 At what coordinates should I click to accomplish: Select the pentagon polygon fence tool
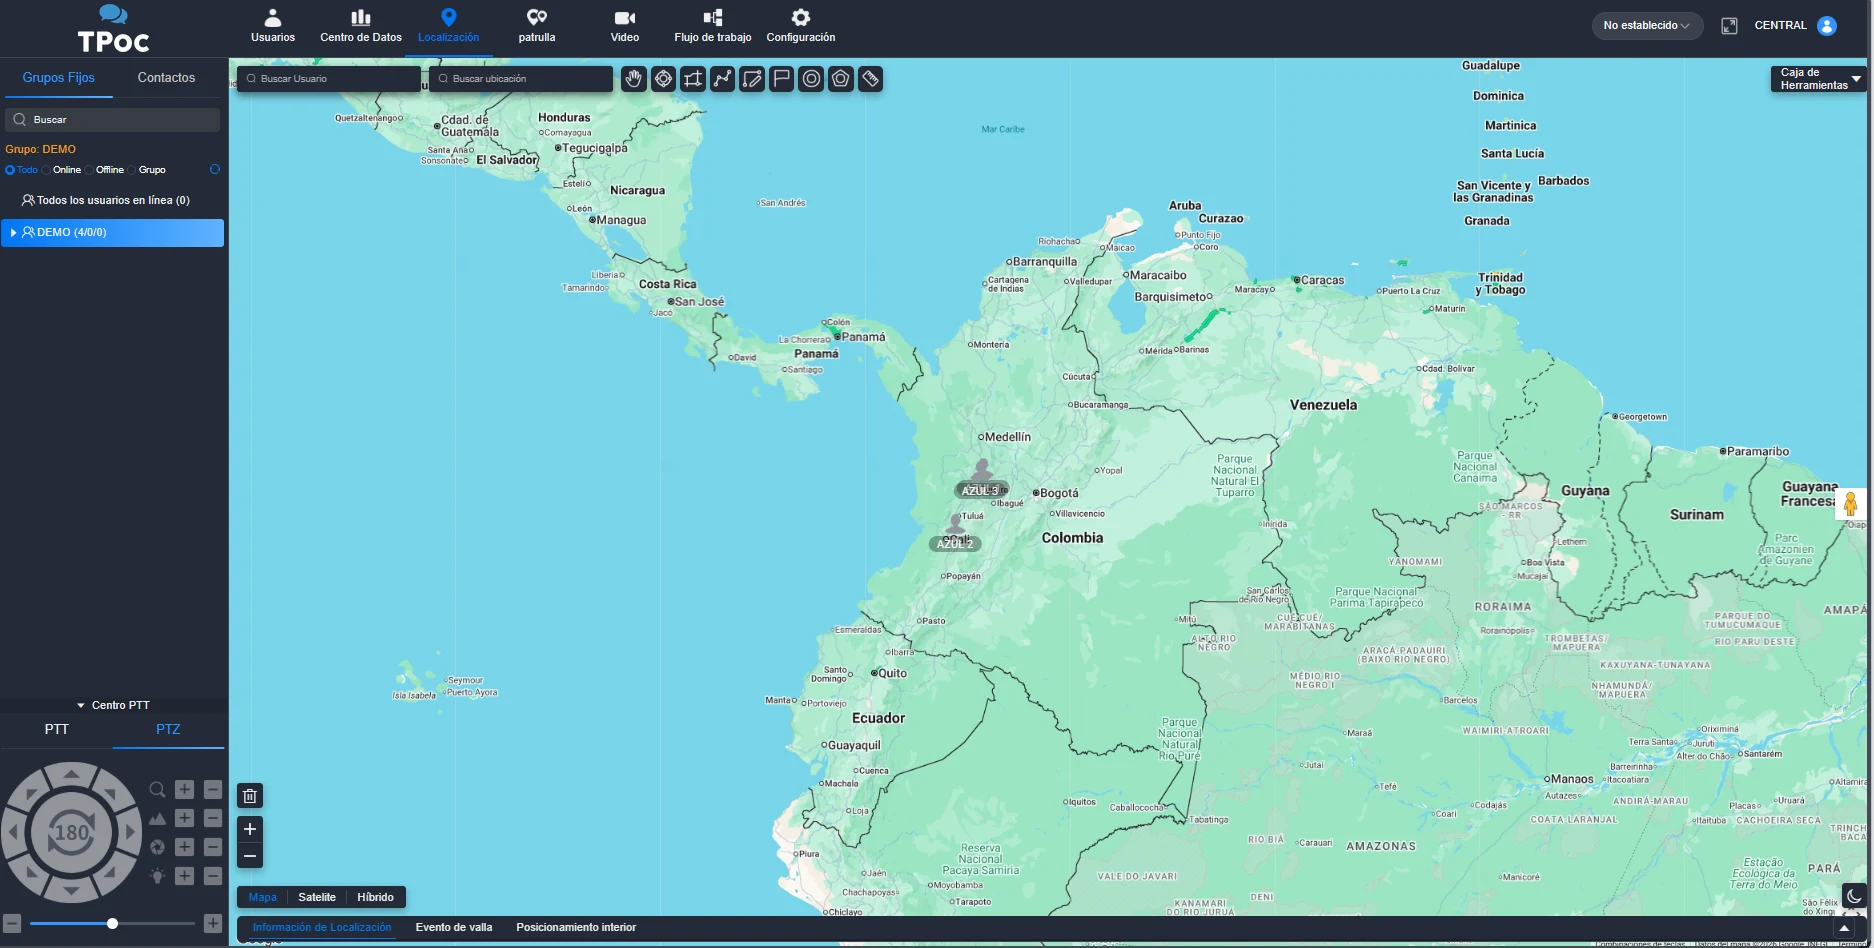(841, 79)
